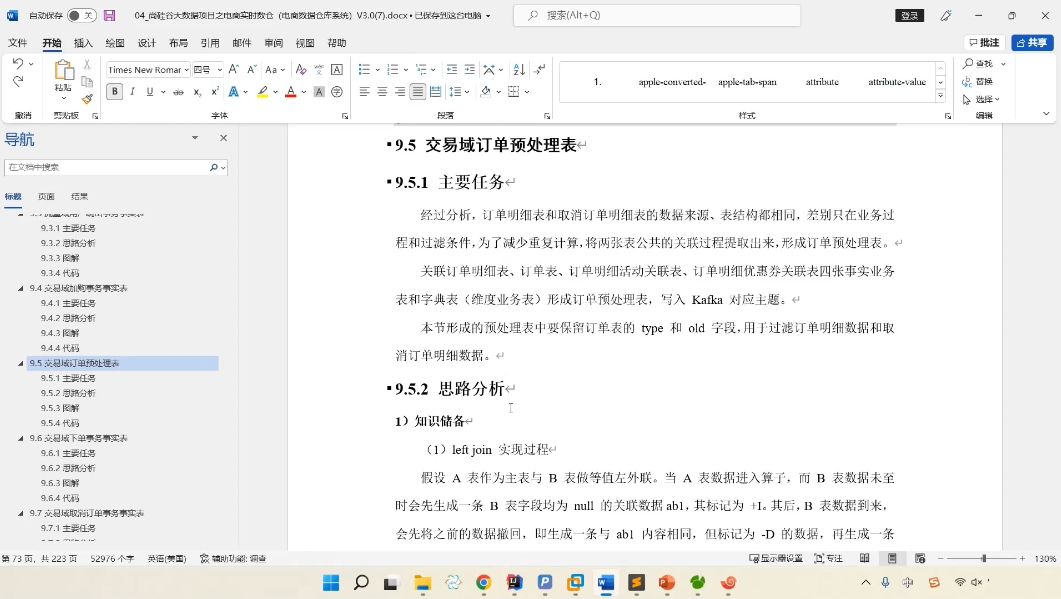Switch to the 布局 ribbon tab
This screenshot has width=1061, height=599.
(x=179, y=43)
